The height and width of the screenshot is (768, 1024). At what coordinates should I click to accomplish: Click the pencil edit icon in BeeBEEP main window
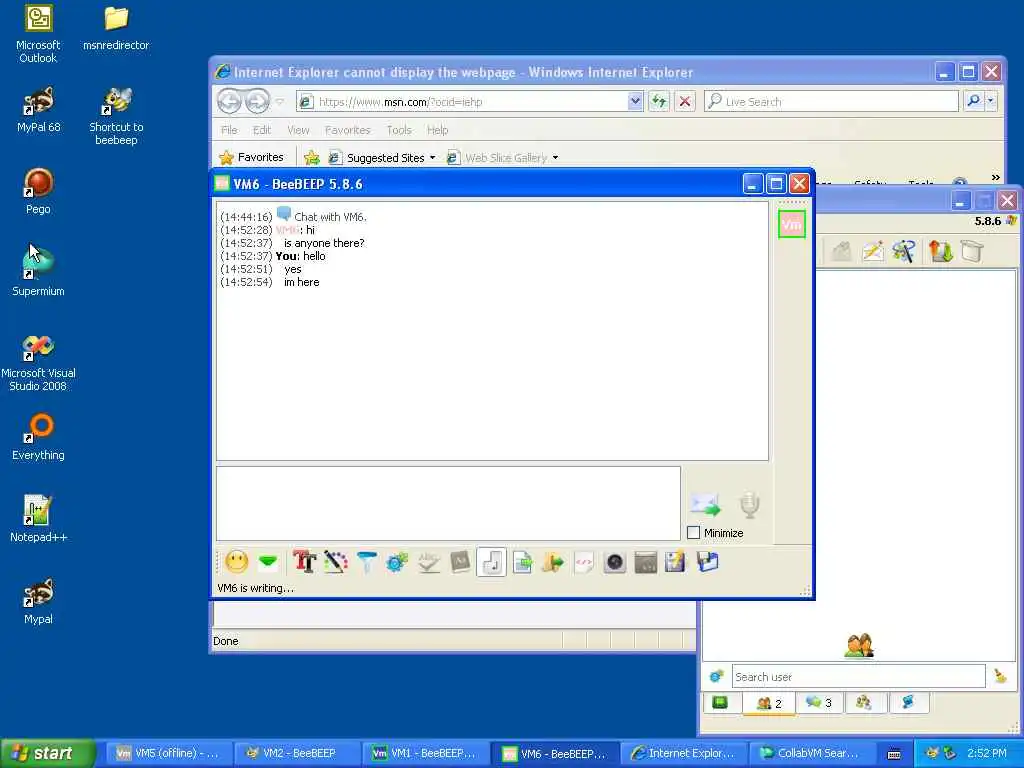[872, 251]
